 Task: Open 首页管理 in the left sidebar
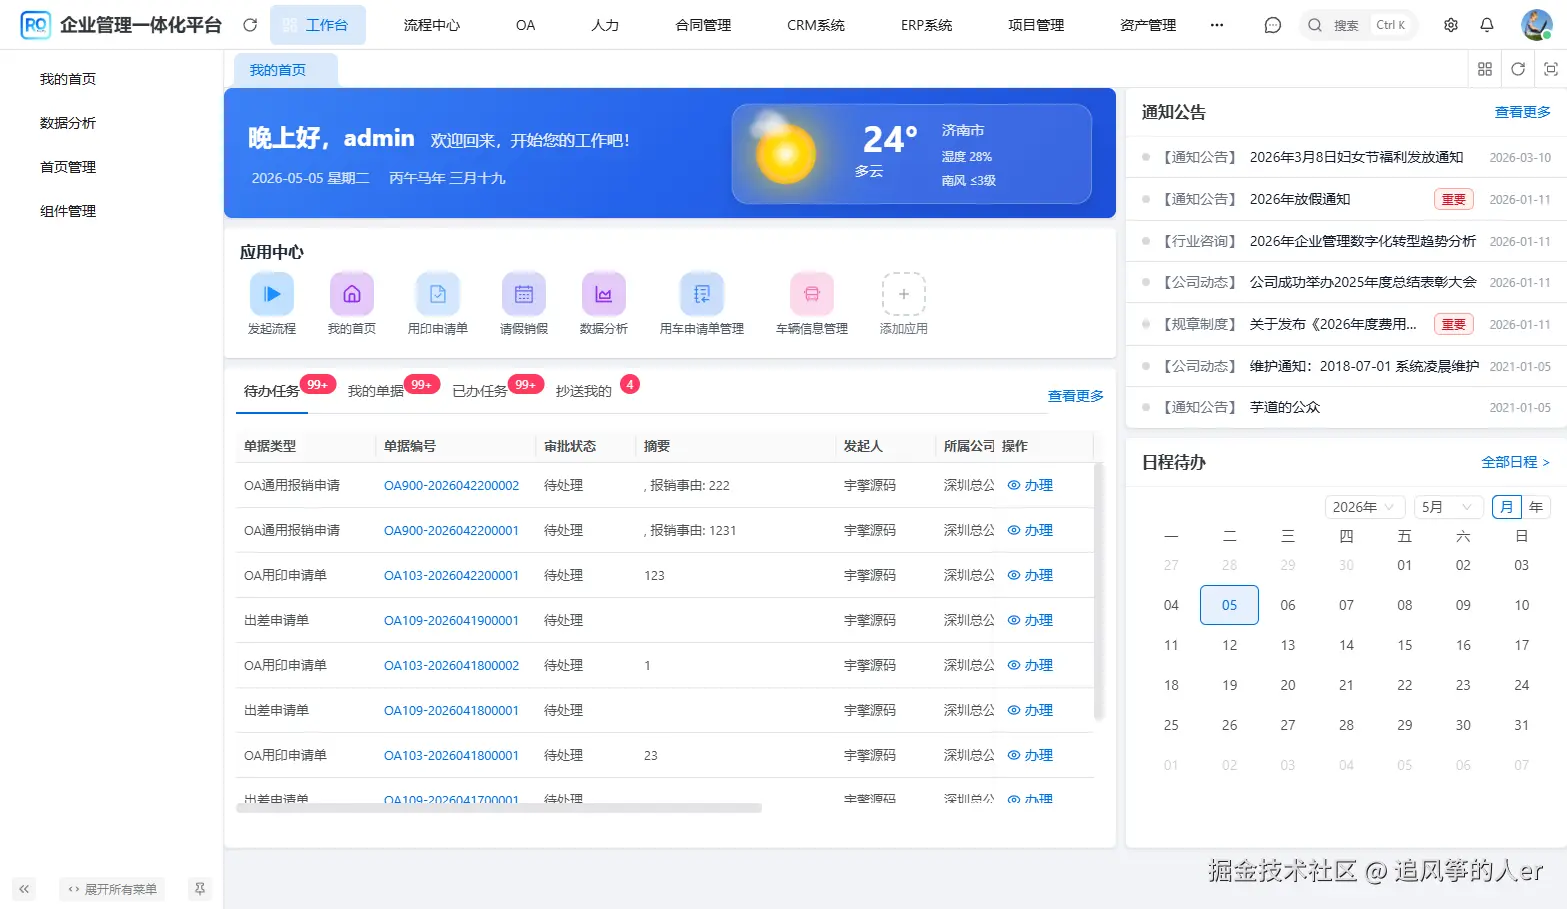point(68,167)
